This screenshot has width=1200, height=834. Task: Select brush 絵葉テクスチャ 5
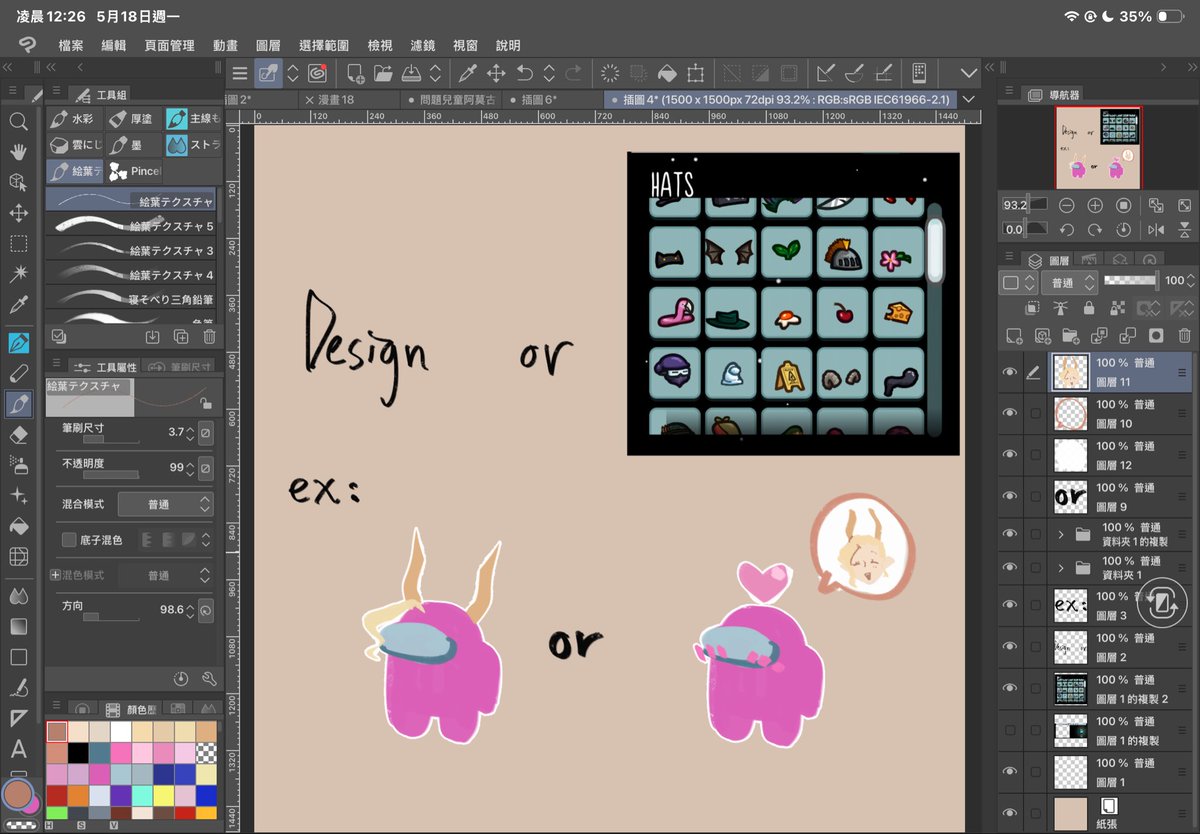coord(131,226)
